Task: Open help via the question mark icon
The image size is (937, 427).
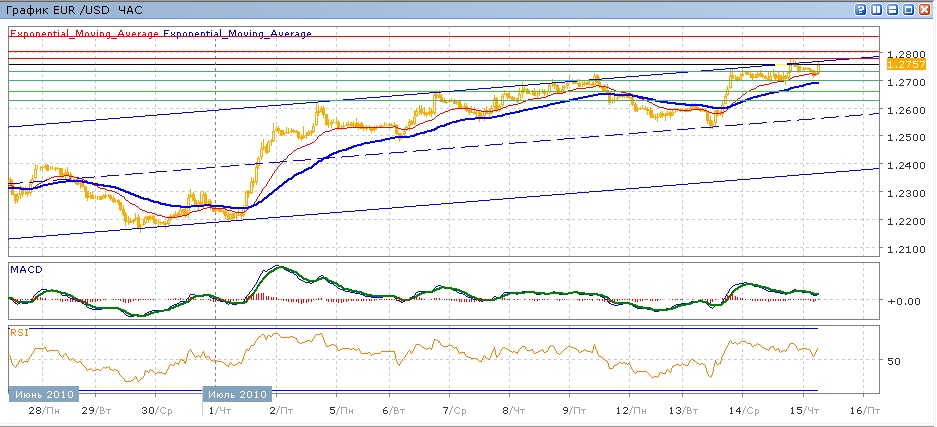Action: (x=860, y=9)
